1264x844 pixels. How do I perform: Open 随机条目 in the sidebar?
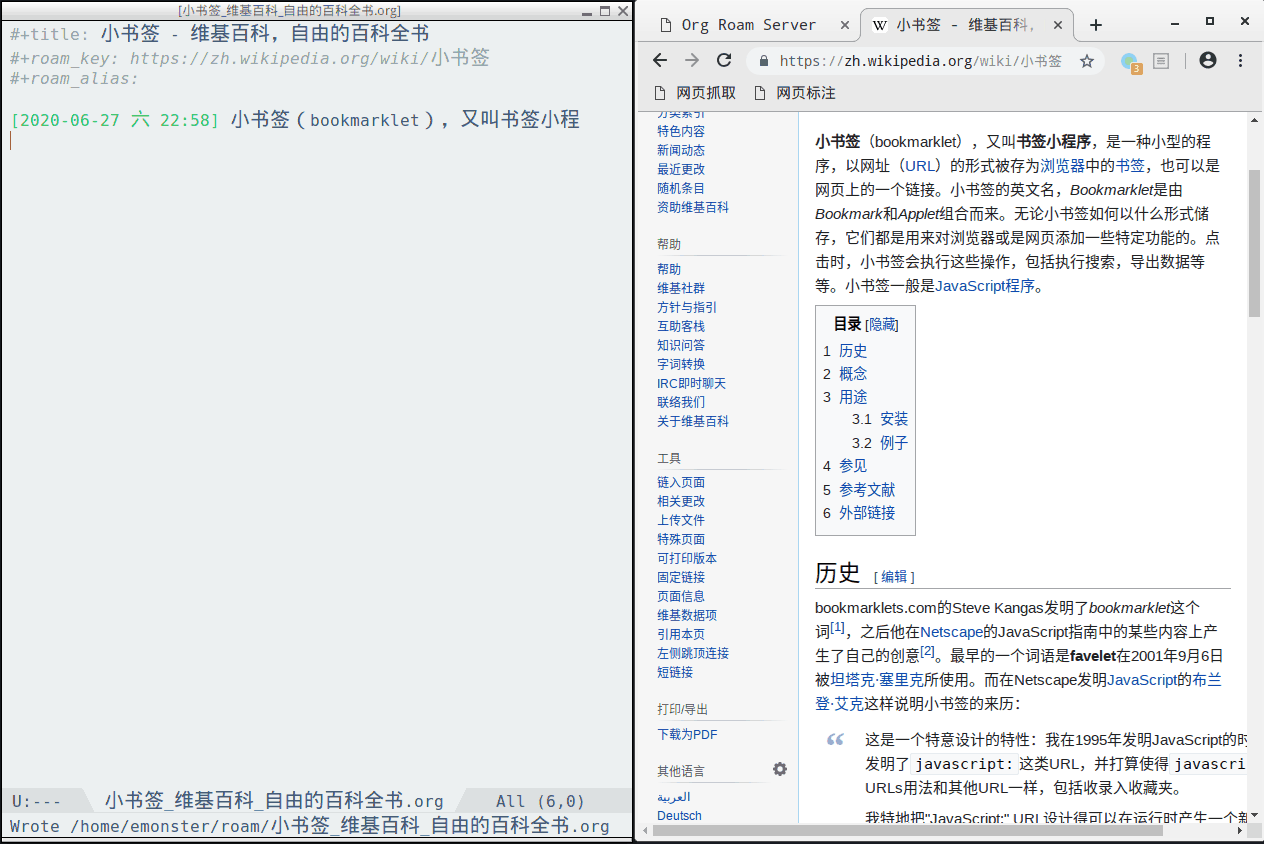(x=681, y=188)
